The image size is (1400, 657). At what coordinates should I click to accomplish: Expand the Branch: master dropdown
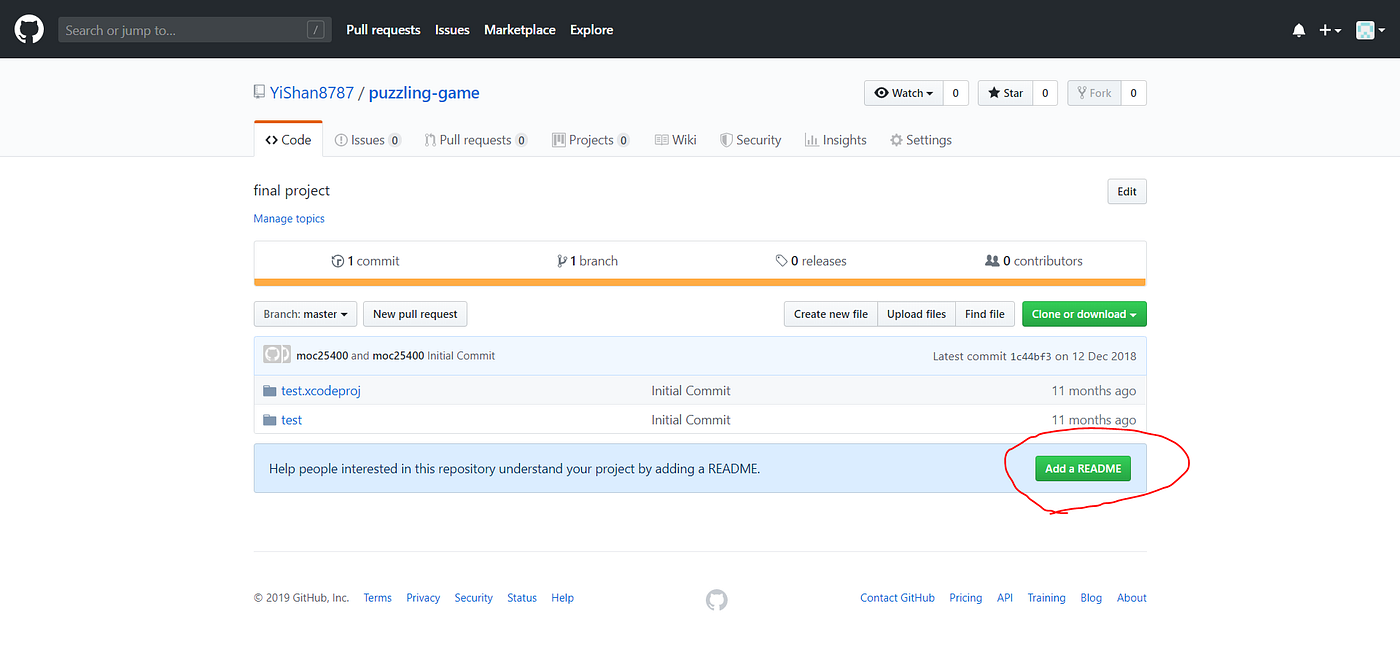305,314
